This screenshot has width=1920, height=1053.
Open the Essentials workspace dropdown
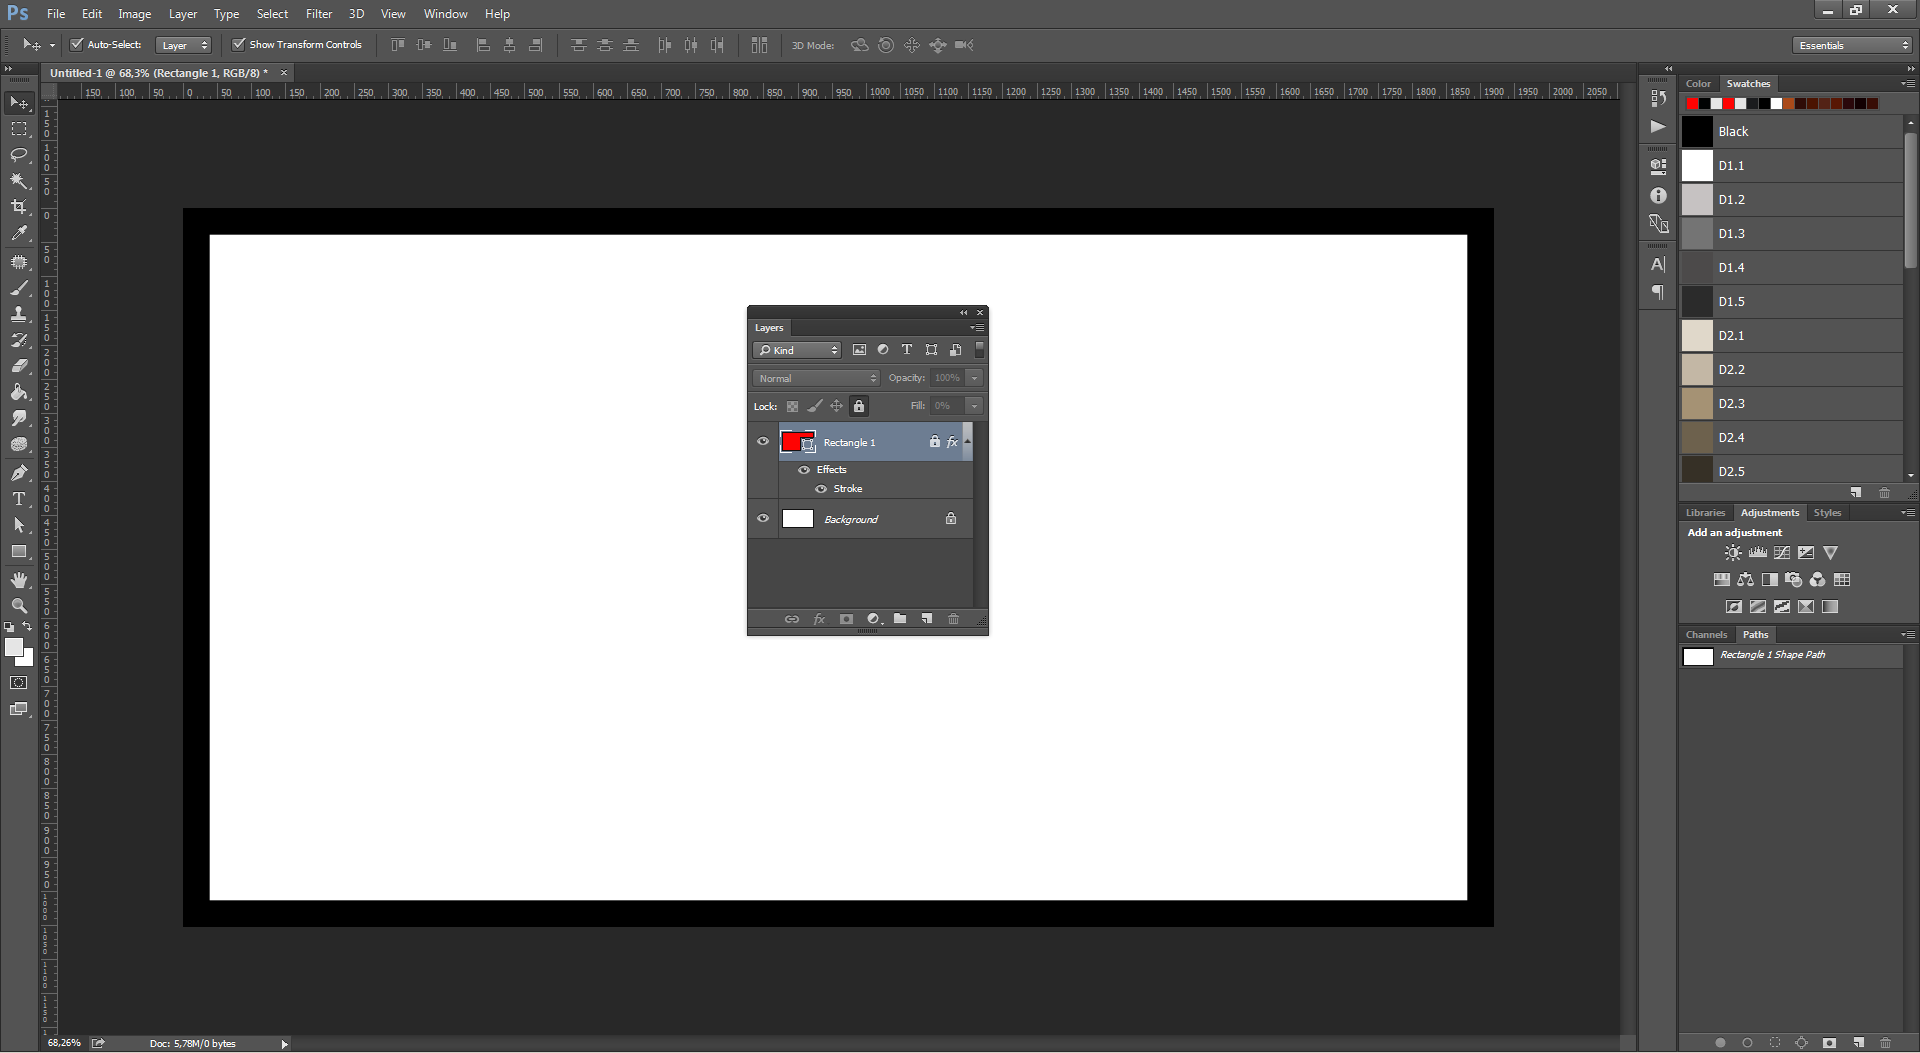pos(1852,45)
